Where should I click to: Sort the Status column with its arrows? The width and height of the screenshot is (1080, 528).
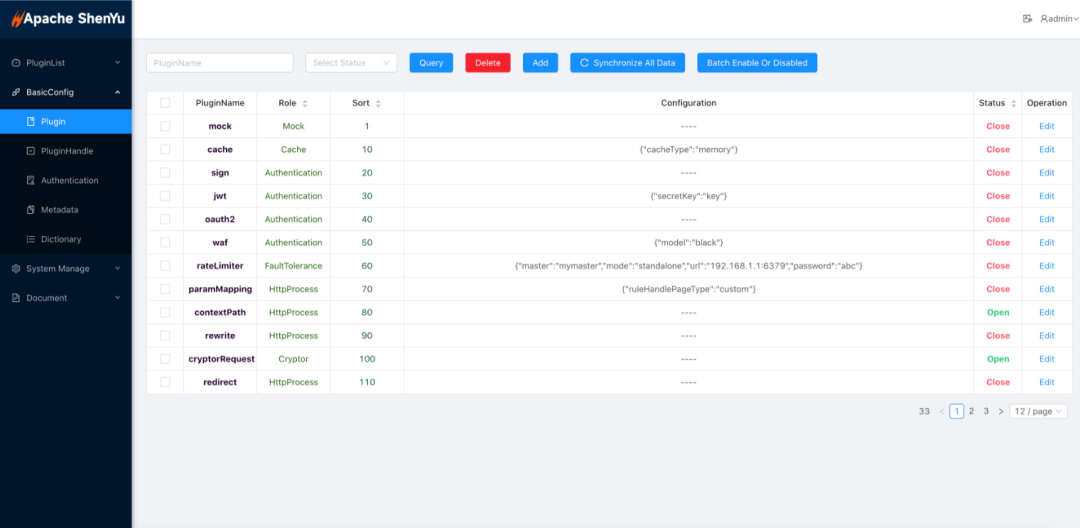pyautogui.click(x=1013, y=103)
